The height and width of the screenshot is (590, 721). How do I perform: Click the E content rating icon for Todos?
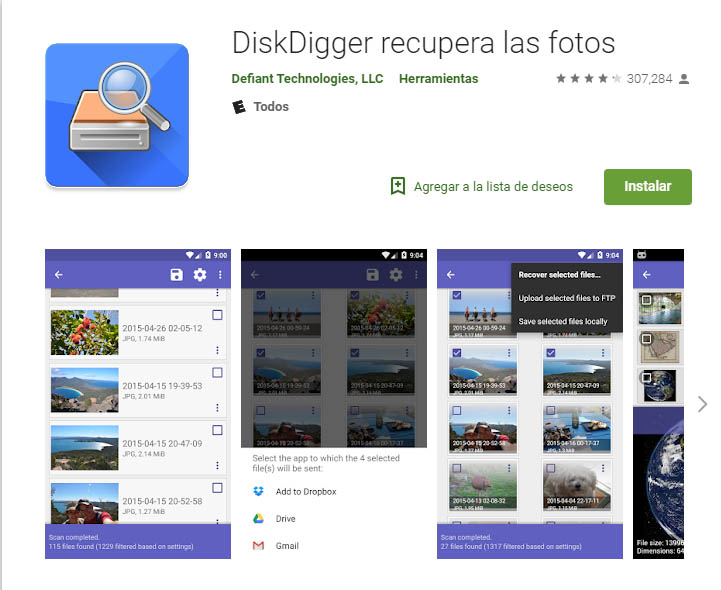[x=238, y=107]
